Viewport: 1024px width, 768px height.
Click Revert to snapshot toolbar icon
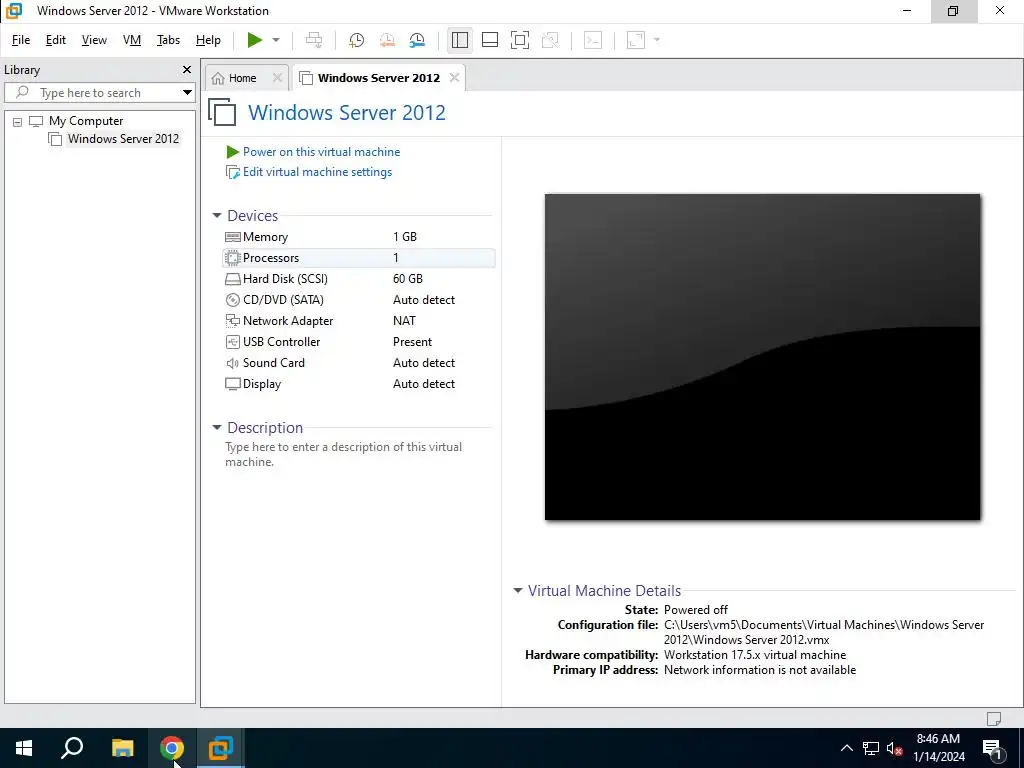(x=387, y=40)
